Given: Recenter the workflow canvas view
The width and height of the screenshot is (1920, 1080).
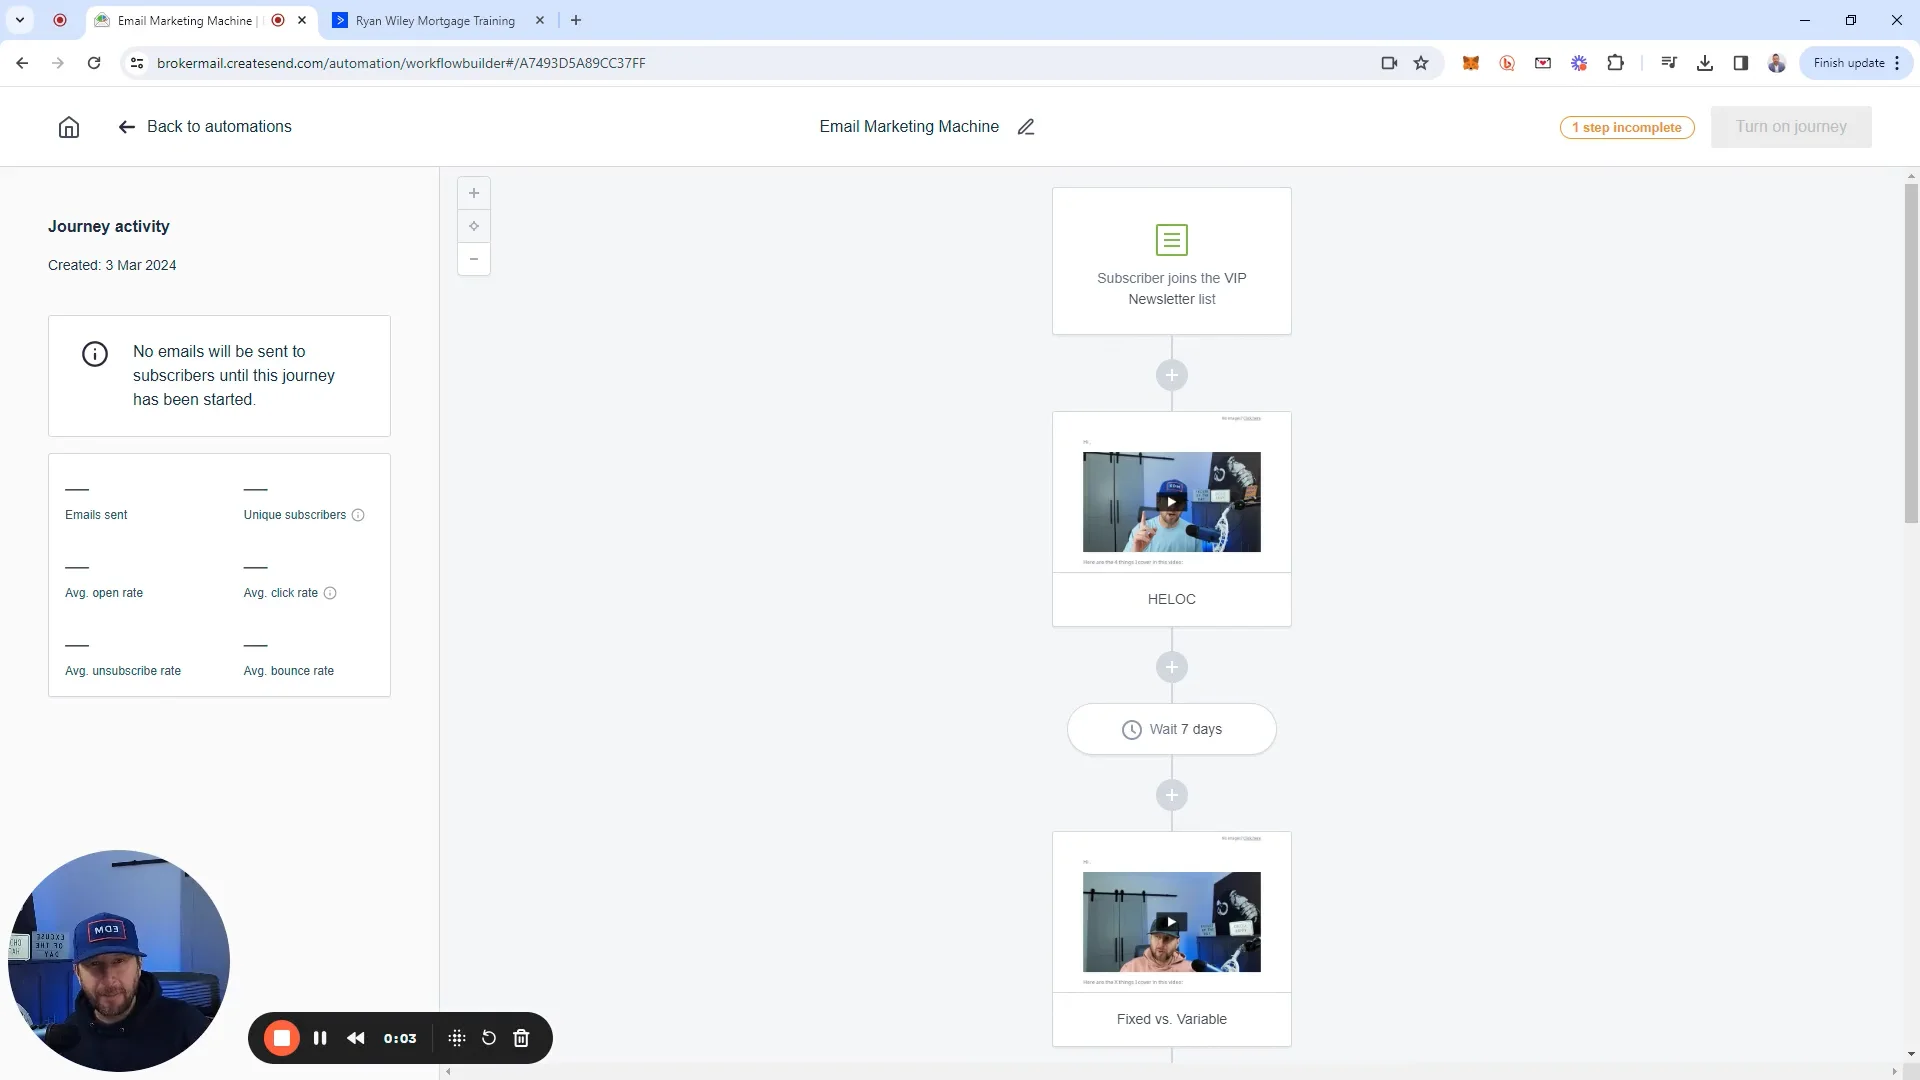Looking at the screenshot, I should 474,226.
